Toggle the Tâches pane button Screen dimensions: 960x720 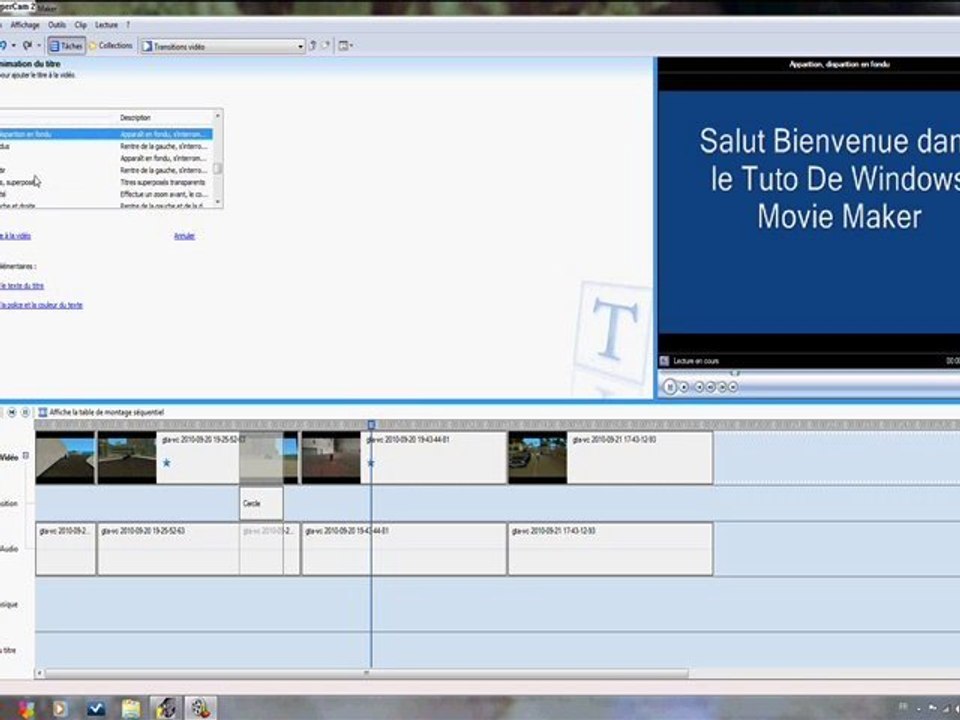coord(67,46)
